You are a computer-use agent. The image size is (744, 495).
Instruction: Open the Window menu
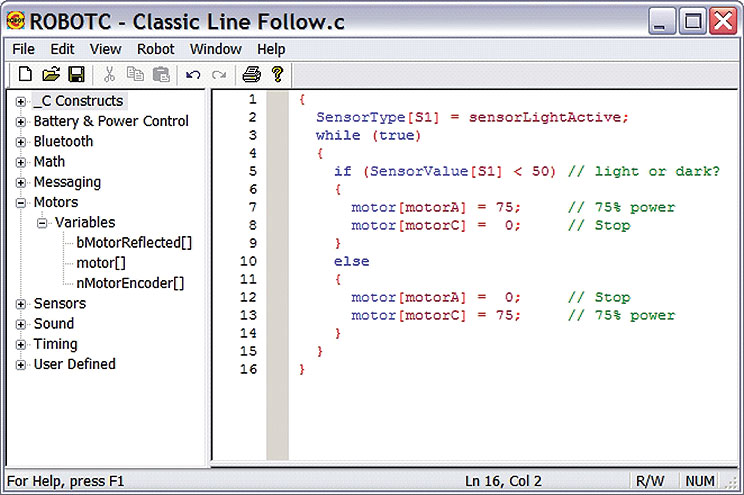(x=216, y=49)
